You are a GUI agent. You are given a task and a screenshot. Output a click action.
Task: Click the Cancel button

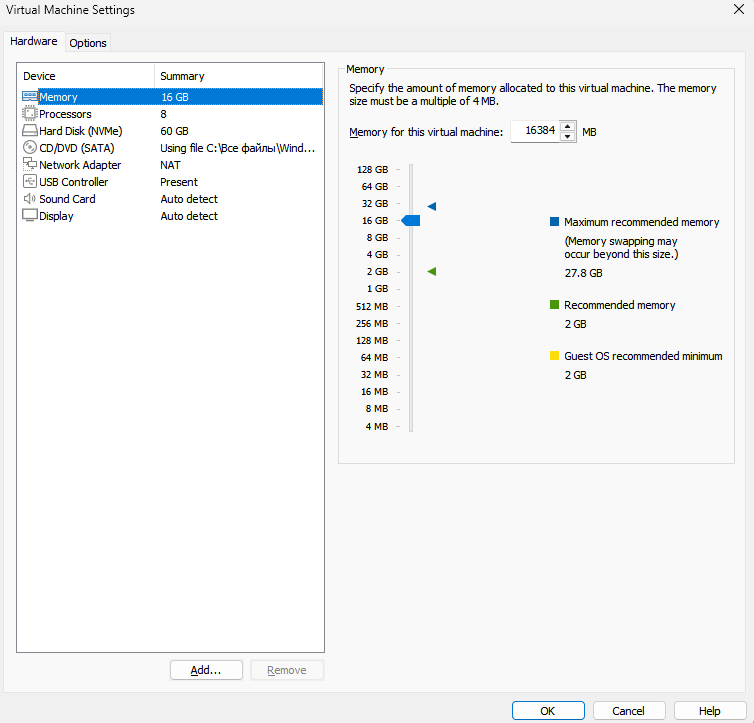[629, 711]
